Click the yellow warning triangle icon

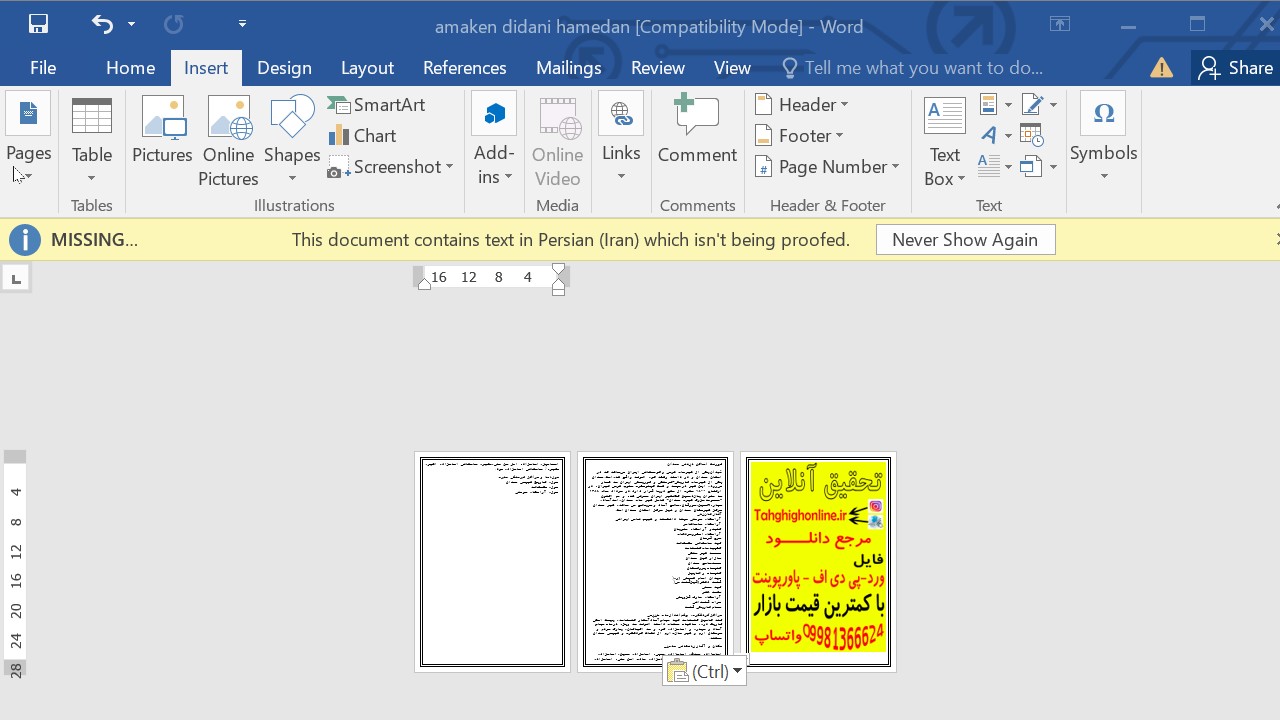1161,68
